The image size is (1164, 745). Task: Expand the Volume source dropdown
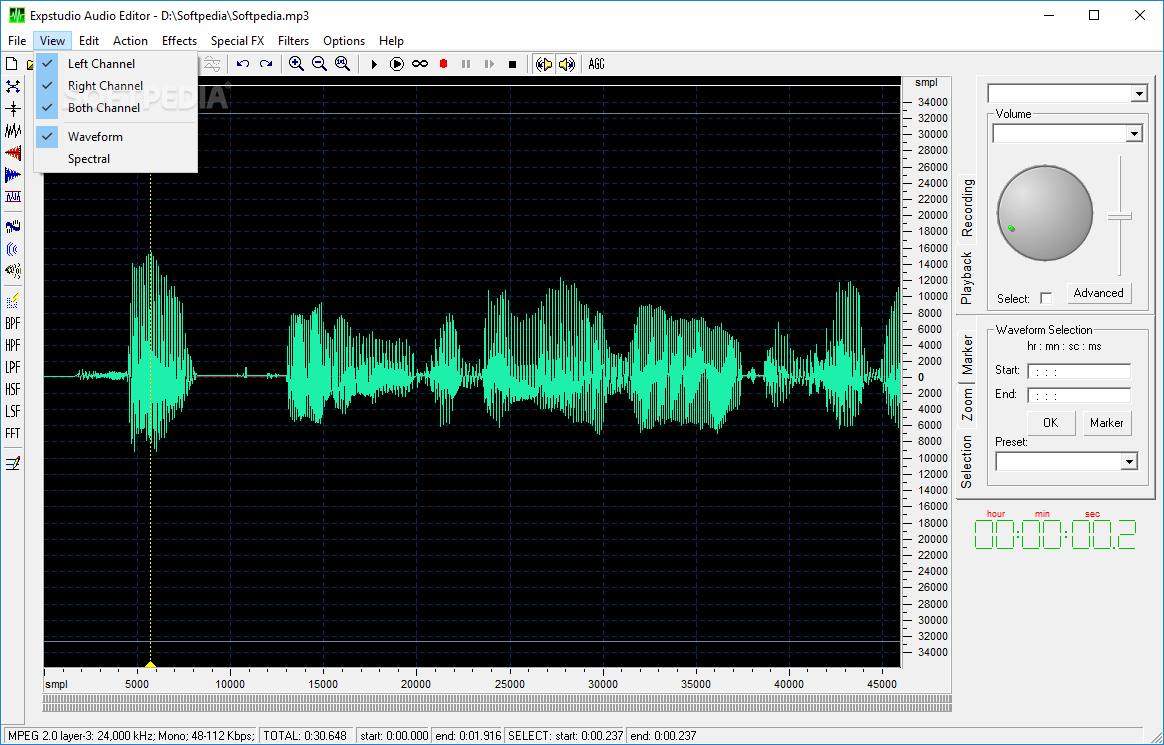click(1134, 134)
